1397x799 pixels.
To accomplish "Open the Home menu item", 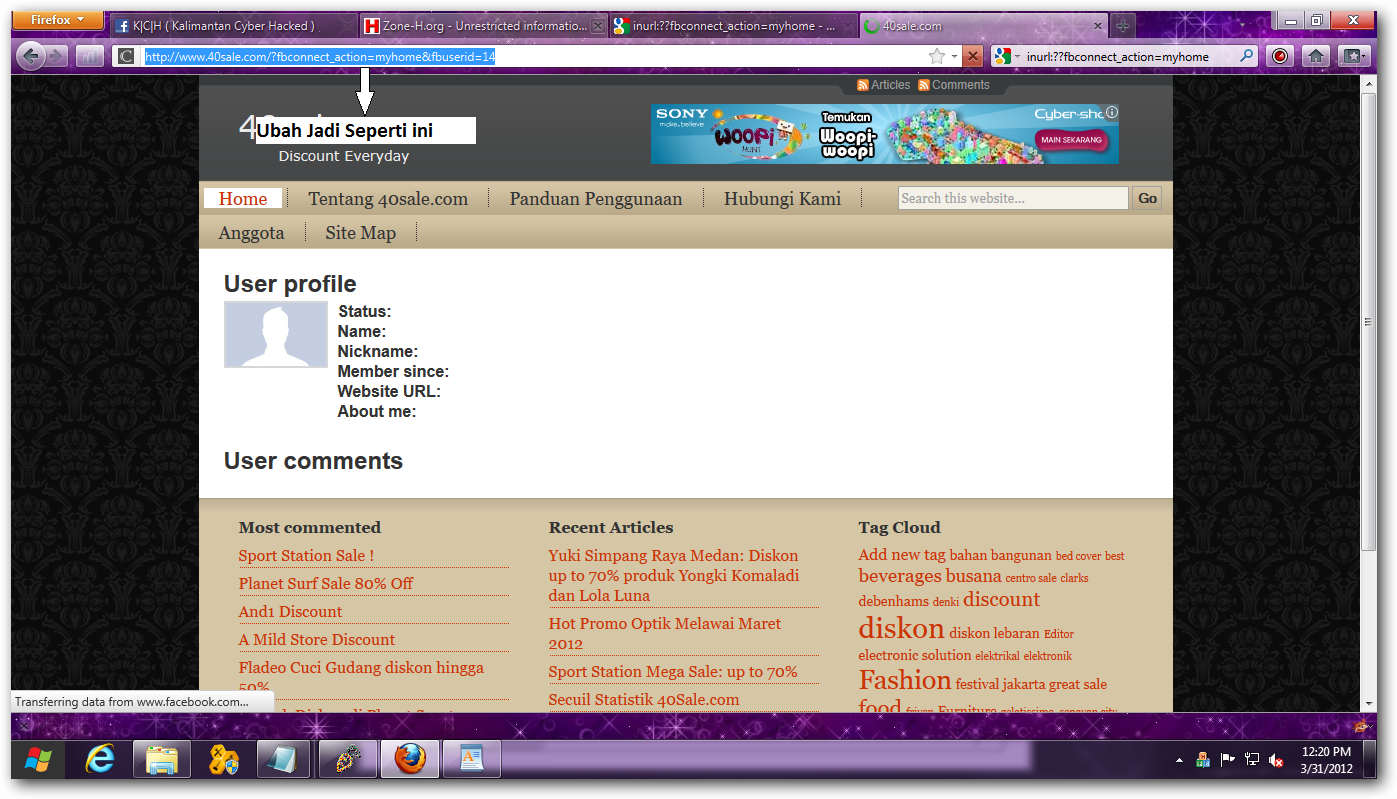I will tap(243, 198).
